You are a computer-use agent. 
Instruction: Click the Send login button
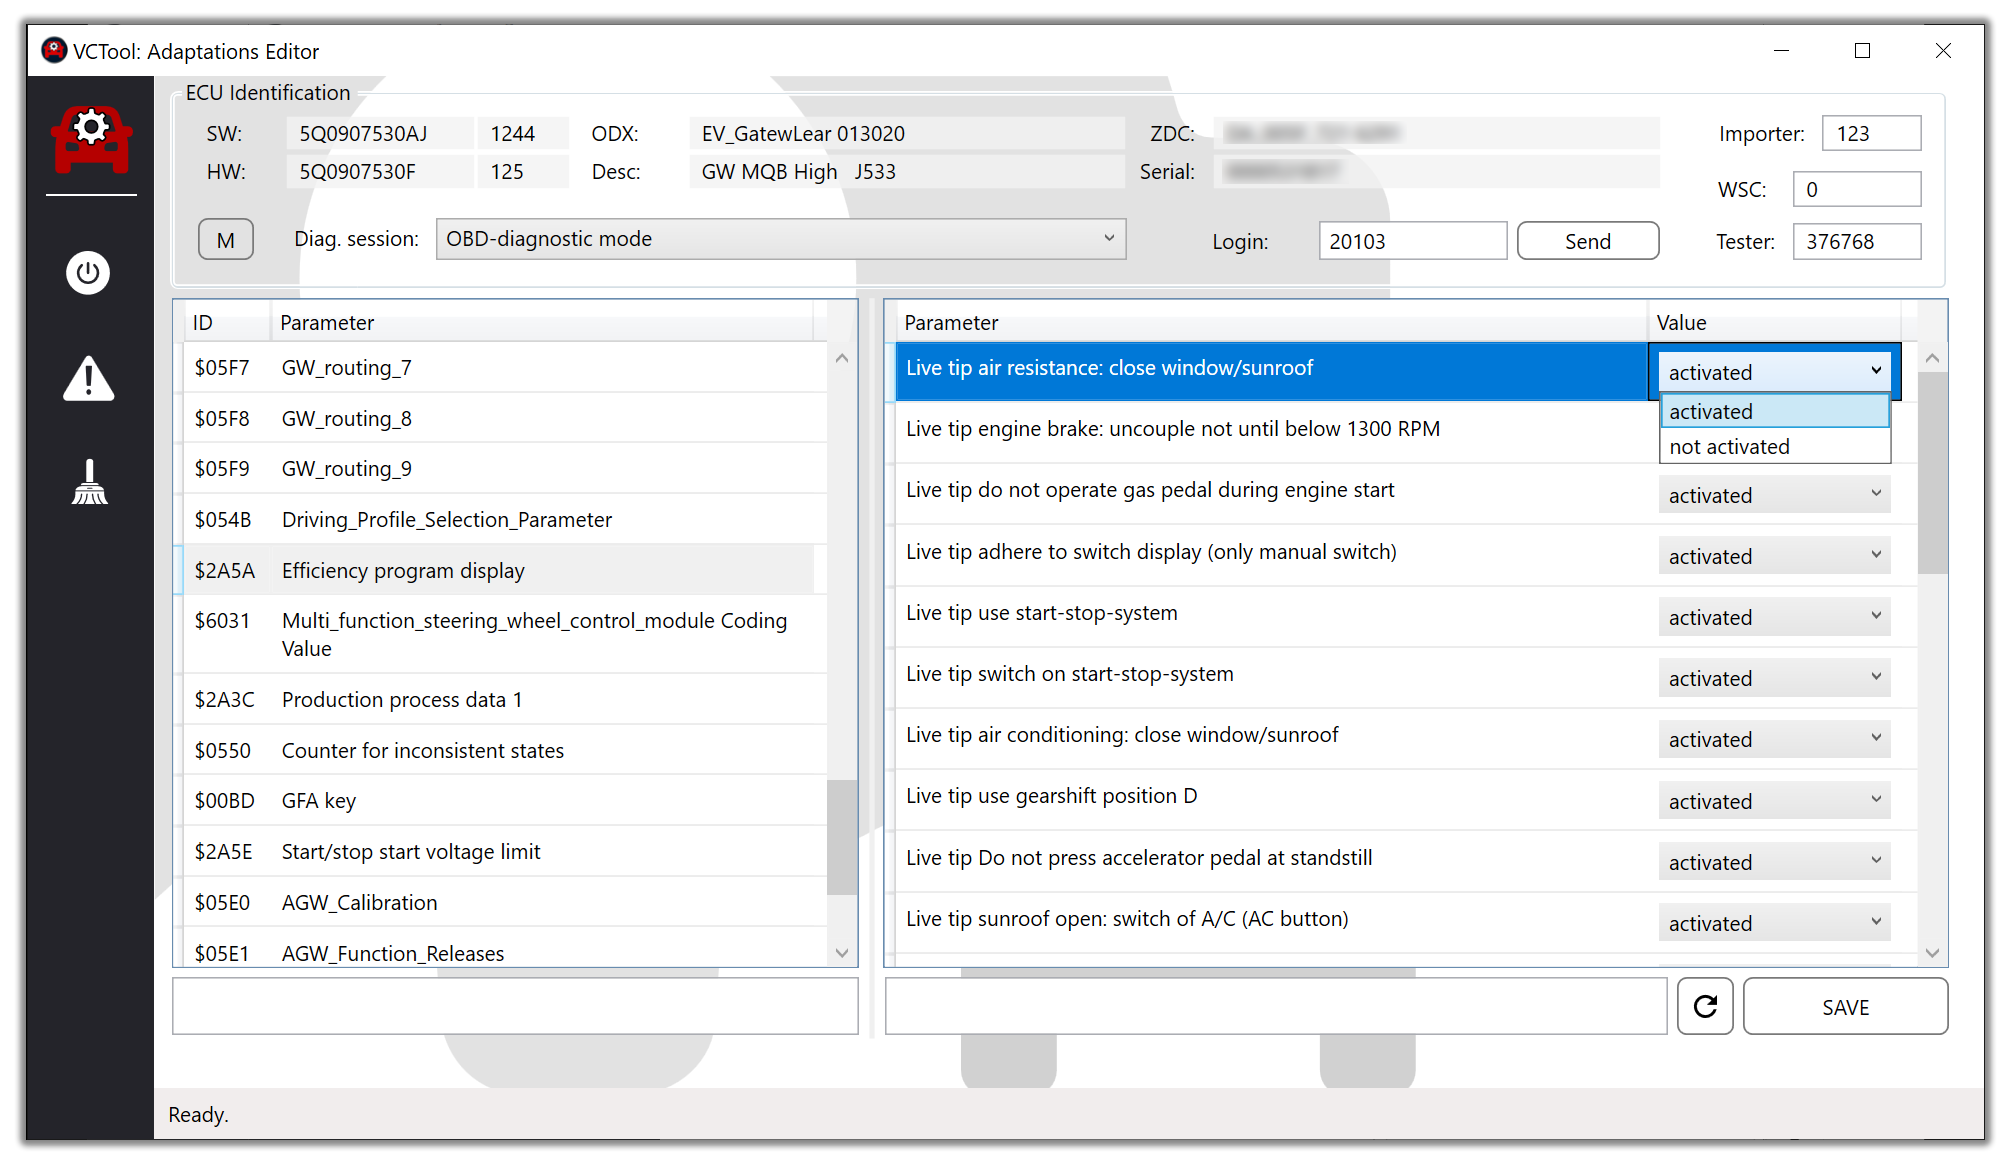[x=1587, y=241]
